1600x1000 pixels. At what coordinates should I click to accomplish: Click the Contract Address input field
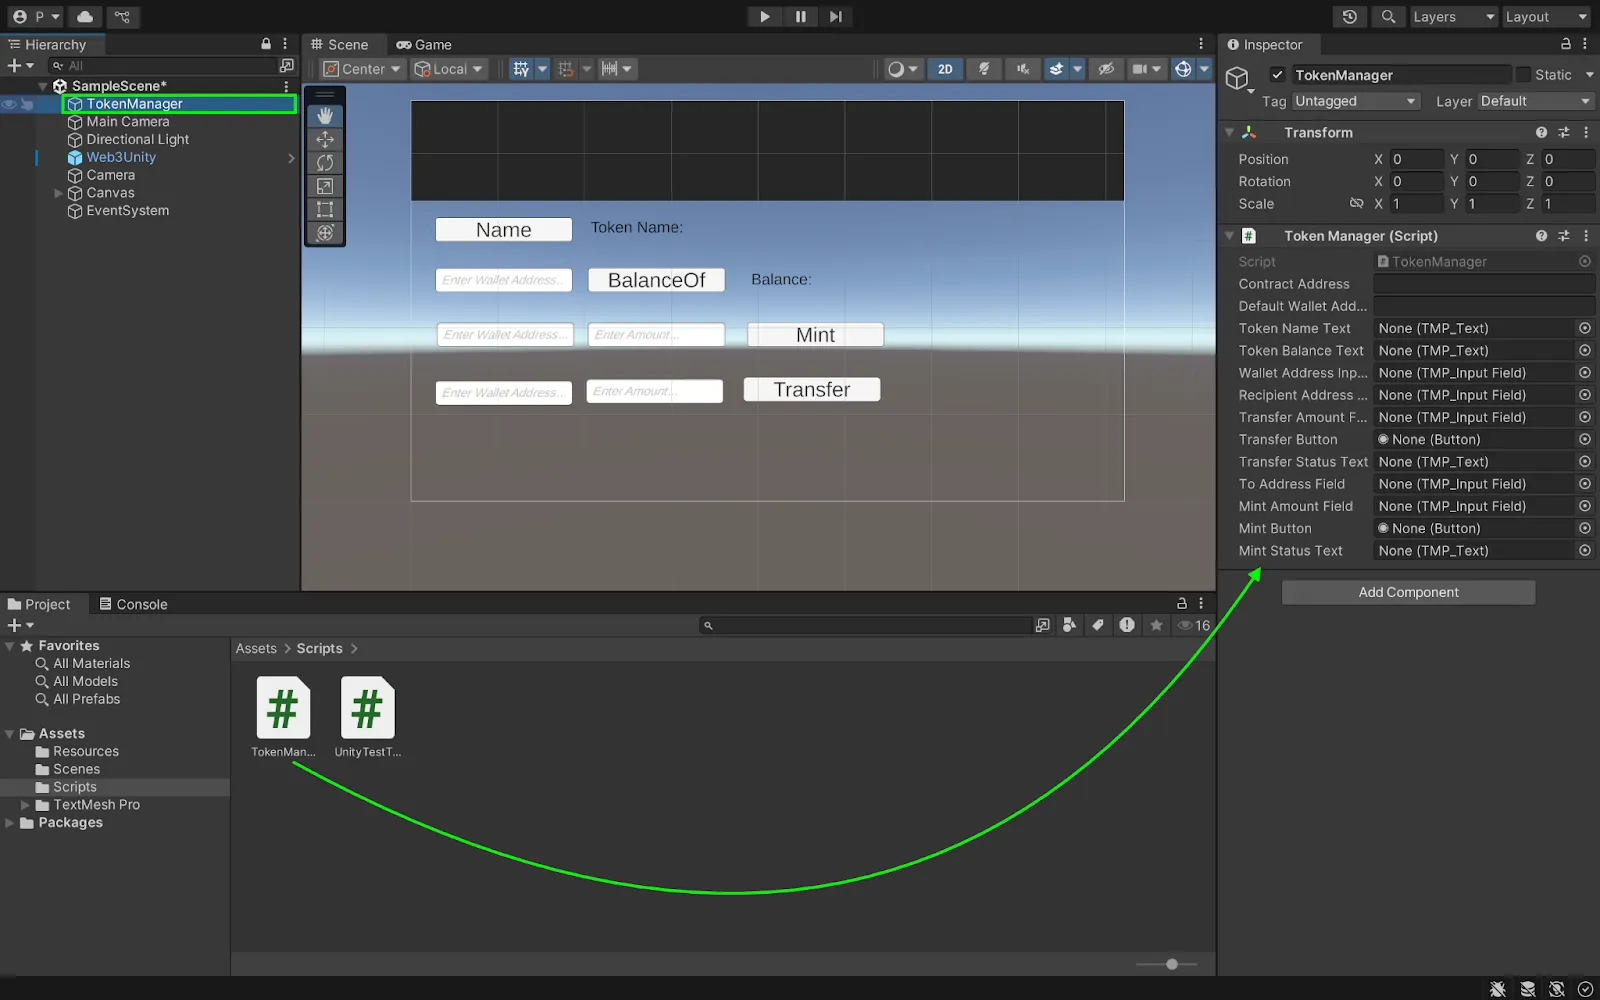1483,284
